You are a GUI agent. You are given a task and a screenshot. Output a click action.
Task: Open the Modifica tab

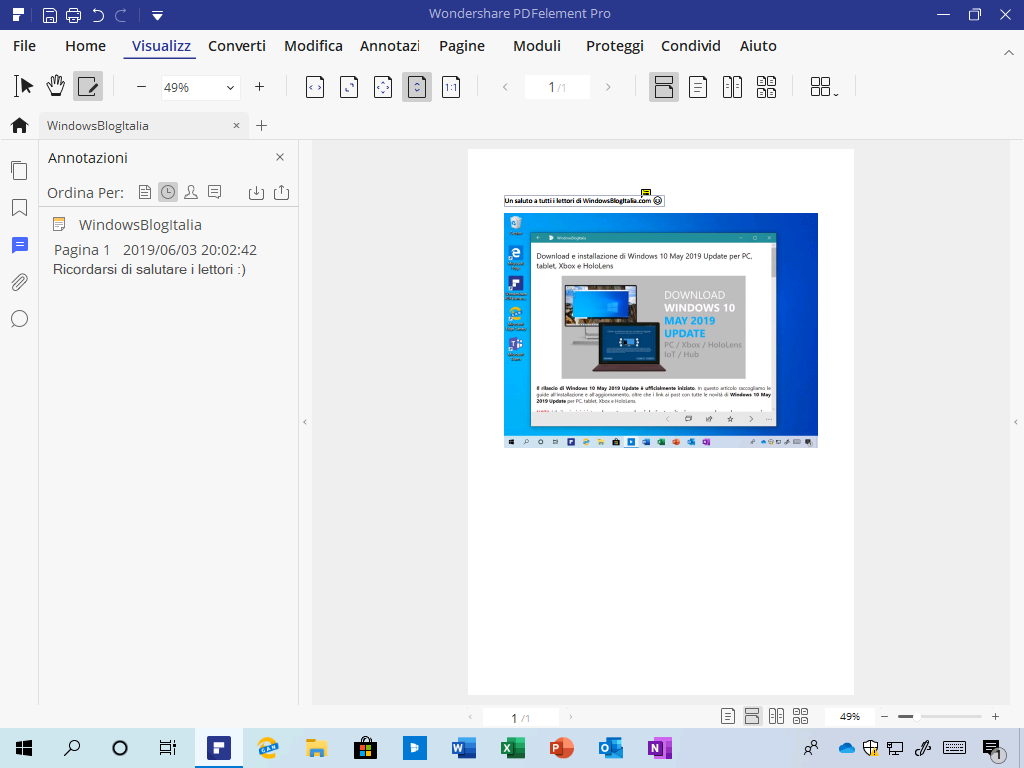pyautogui.click(x=313, y=46)
